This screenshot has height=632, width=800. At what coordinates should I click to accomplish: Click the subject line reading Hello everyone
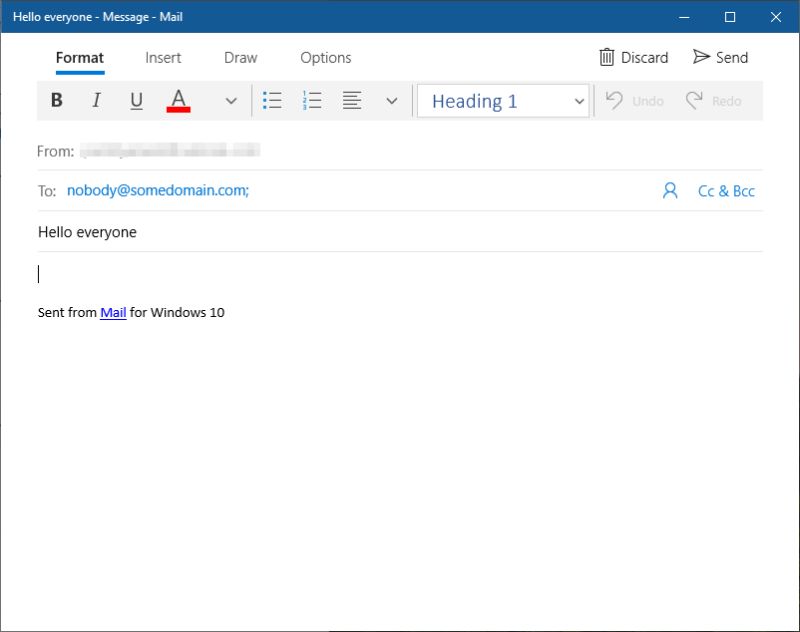86,231
